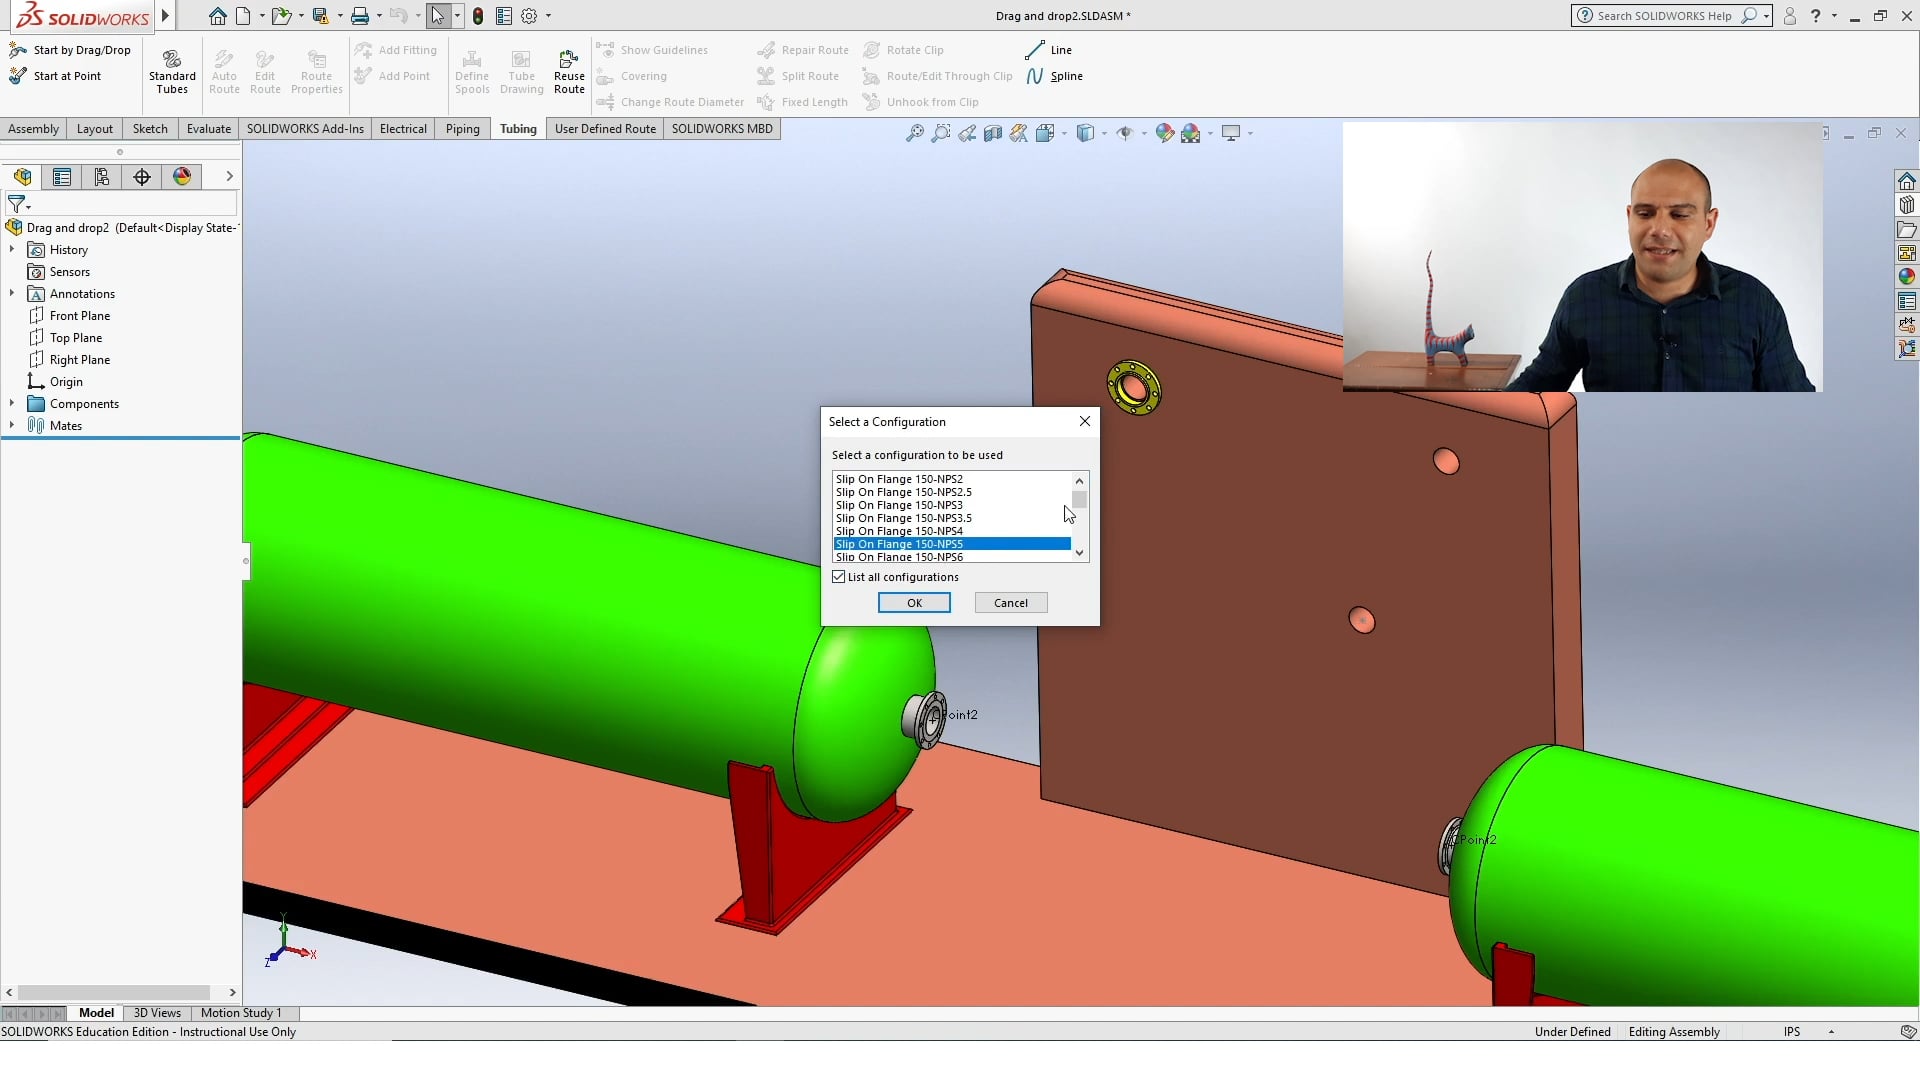Open the SOLIDWORKS Resources home icon
This screenshot has width=1920, height=1080.
[1906, 181]
